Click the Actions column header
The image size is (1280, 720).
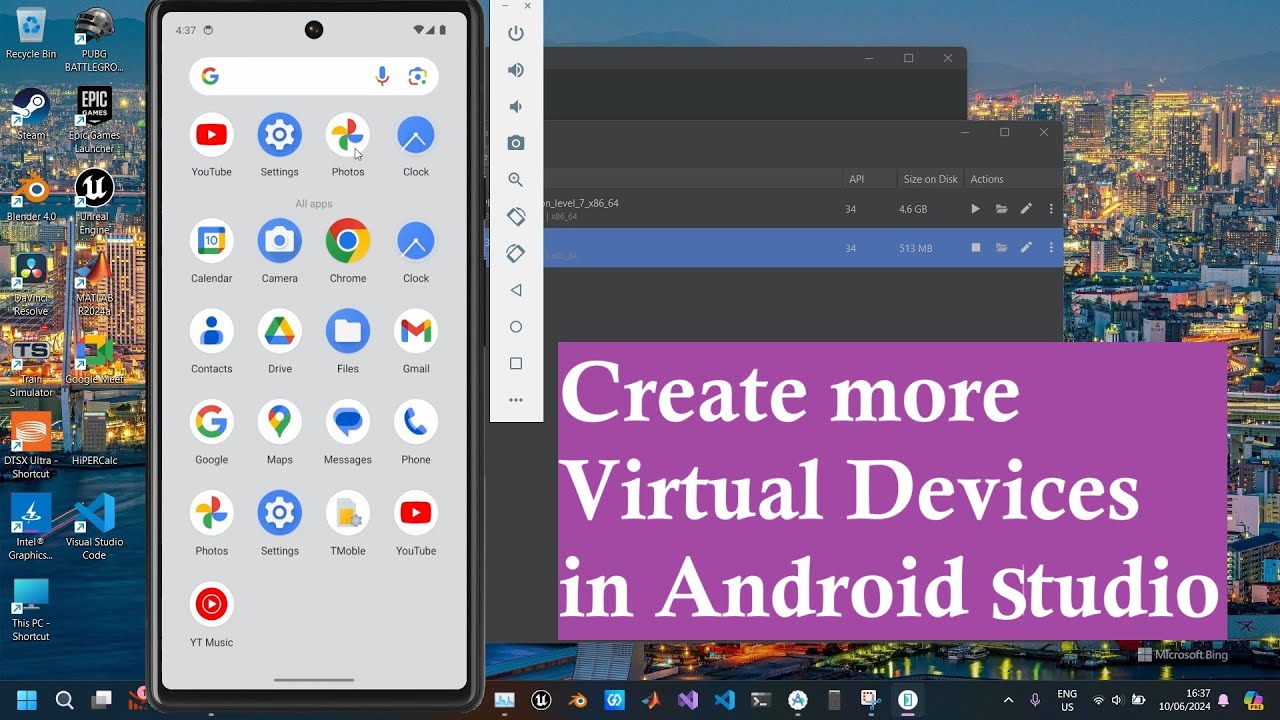986,179
